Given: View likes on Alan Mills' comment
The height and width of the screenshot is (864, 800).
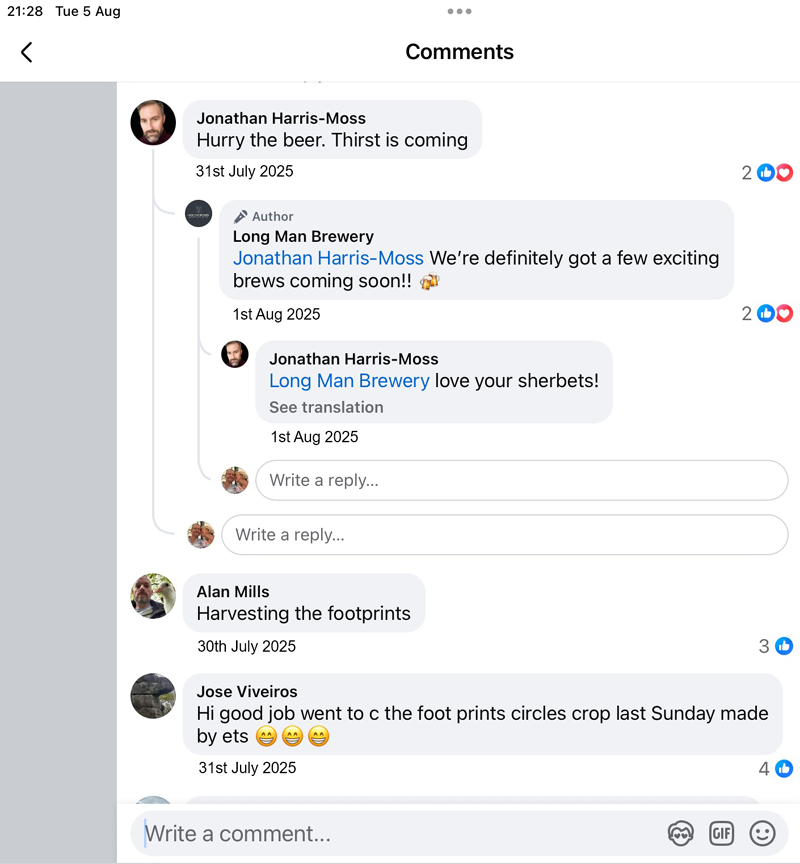Looking at the screenshot, I should [776, 646].
